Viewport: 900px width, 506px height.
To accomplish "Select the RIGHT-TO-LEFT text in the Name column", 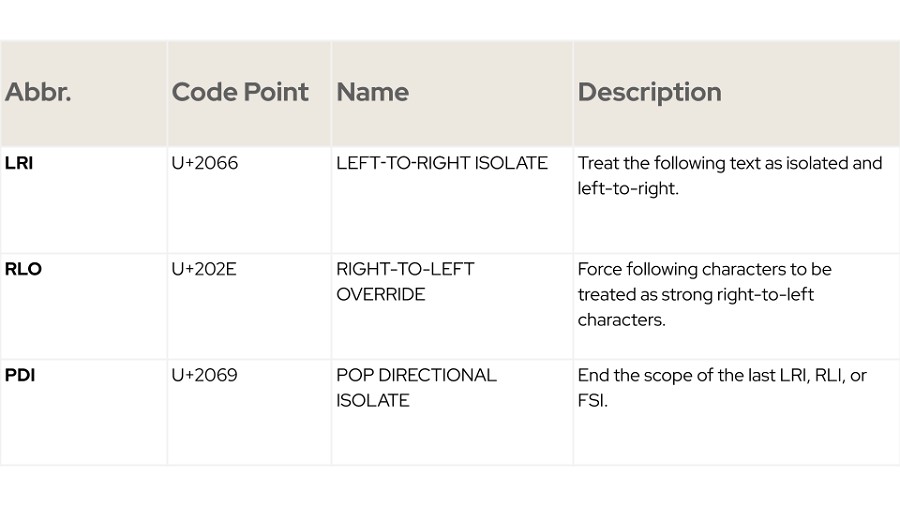I will coord(405,269).
